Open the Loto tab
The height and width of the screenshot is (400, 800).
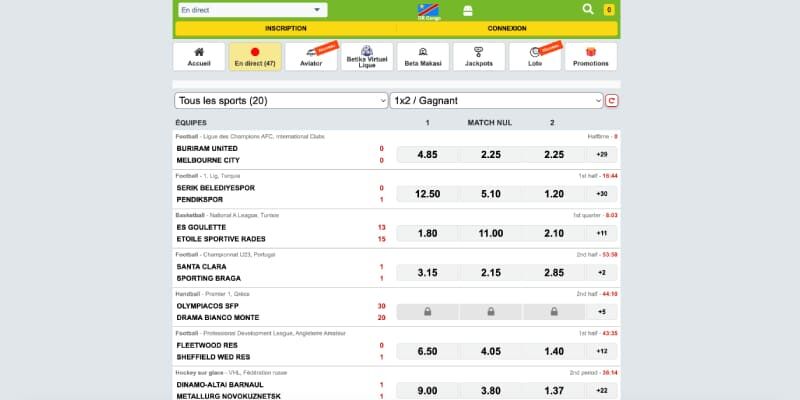535,57
